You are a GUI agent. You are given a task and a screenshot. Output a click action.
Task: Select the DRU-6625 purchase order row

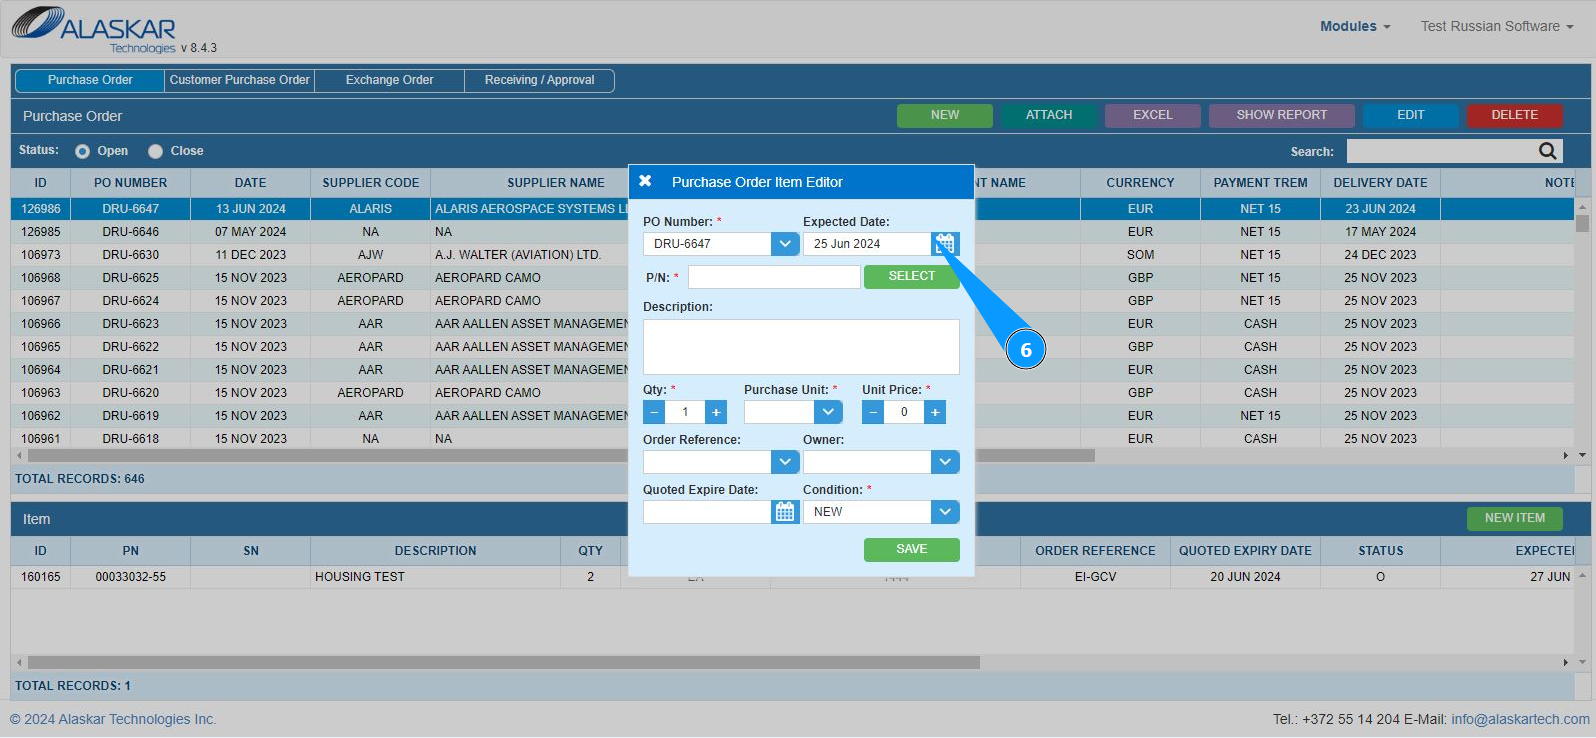792,278
